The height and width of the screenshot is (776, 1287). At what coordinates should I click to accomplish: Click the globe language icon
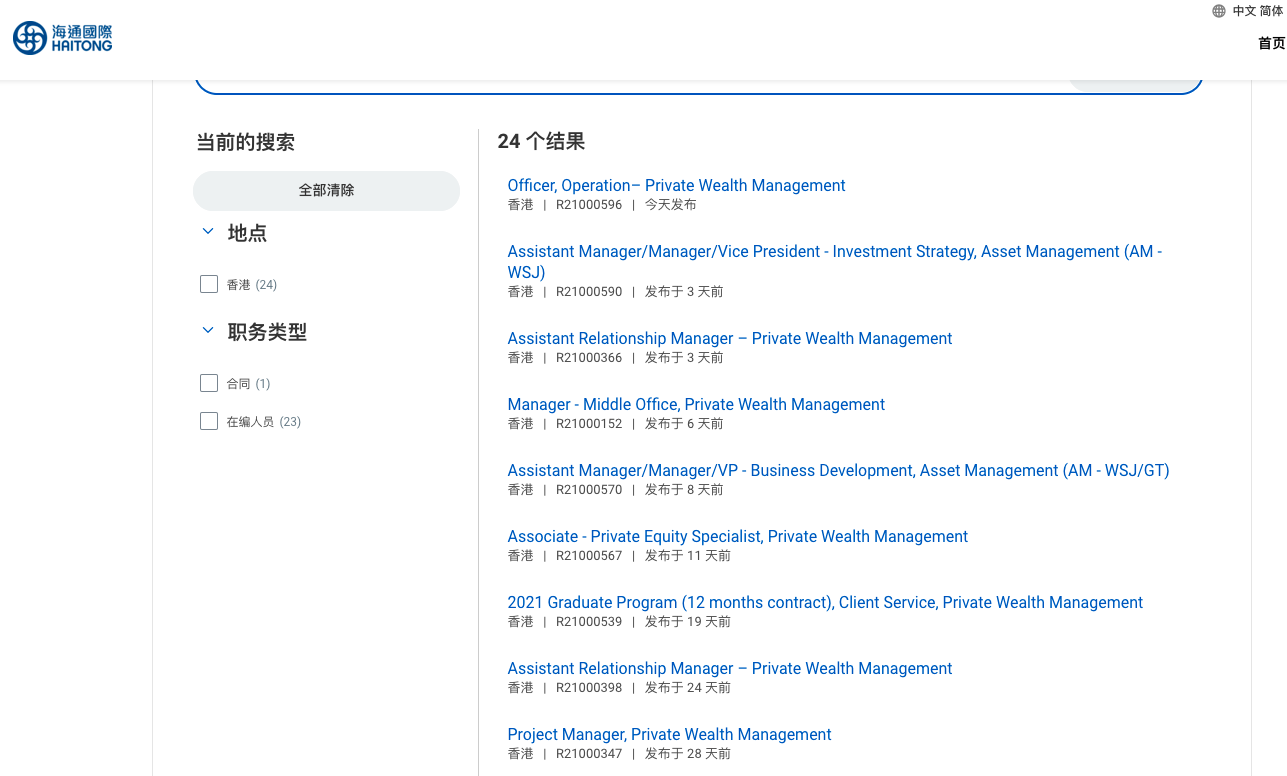point(1218,11)
